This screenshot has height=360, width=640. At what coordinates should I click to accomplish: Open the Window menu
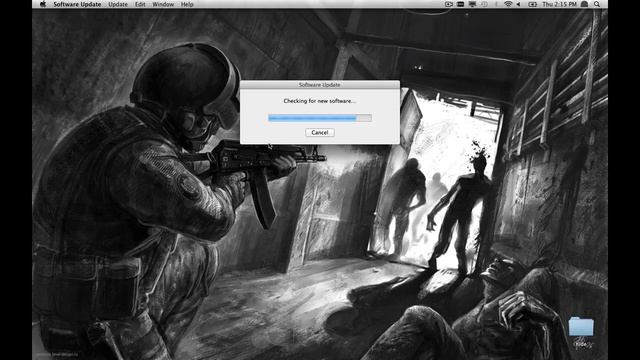click(163, 4)
